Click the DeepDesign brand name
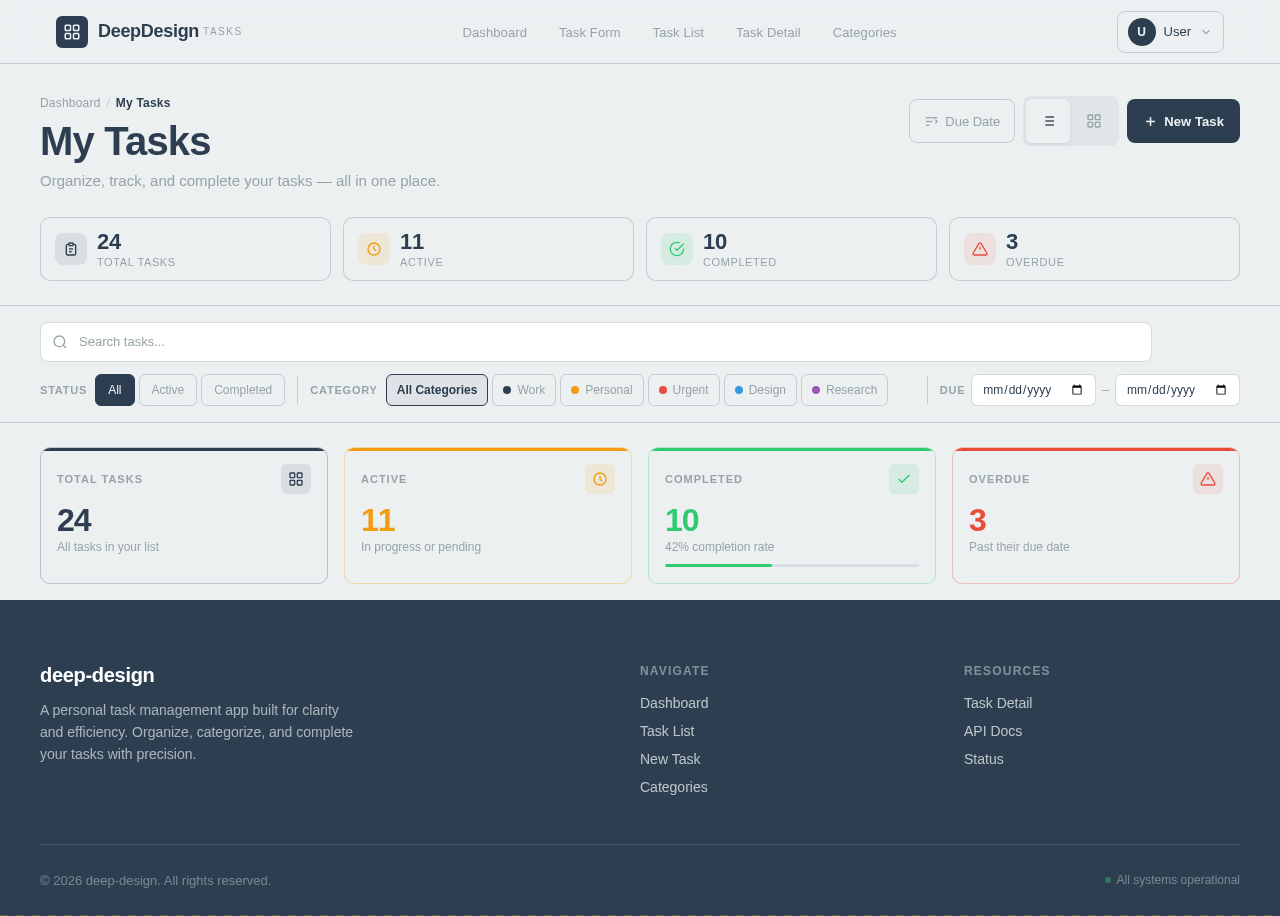 coord(148,31)
